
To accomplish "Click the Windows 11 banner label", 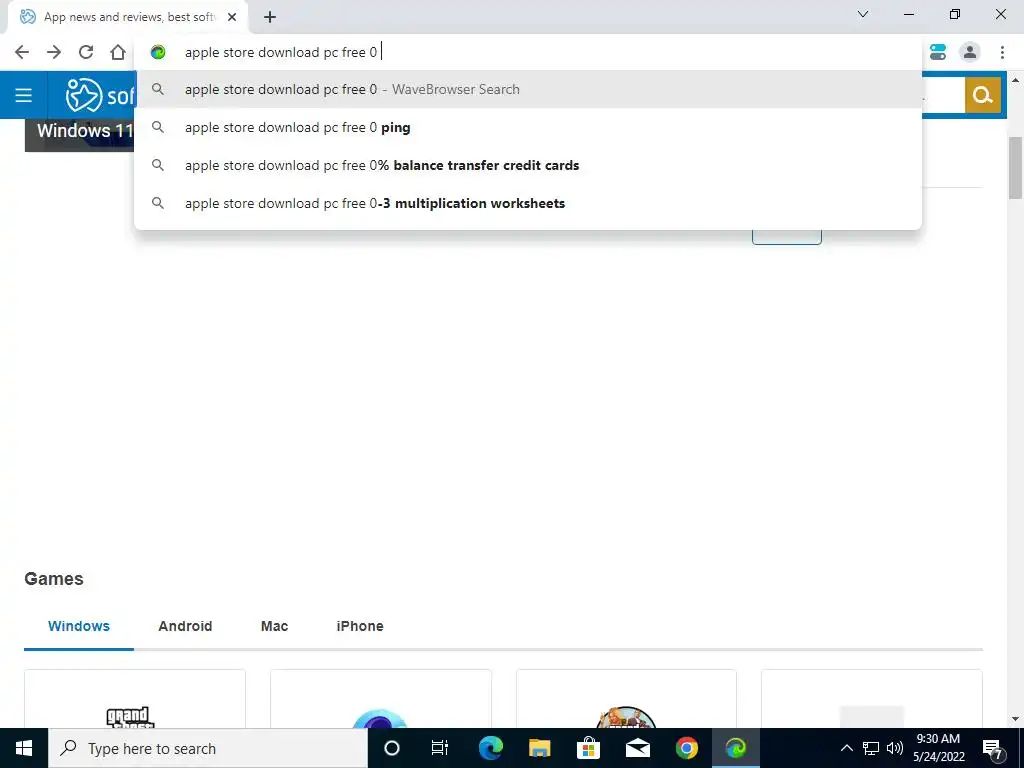I will (85, 131).
